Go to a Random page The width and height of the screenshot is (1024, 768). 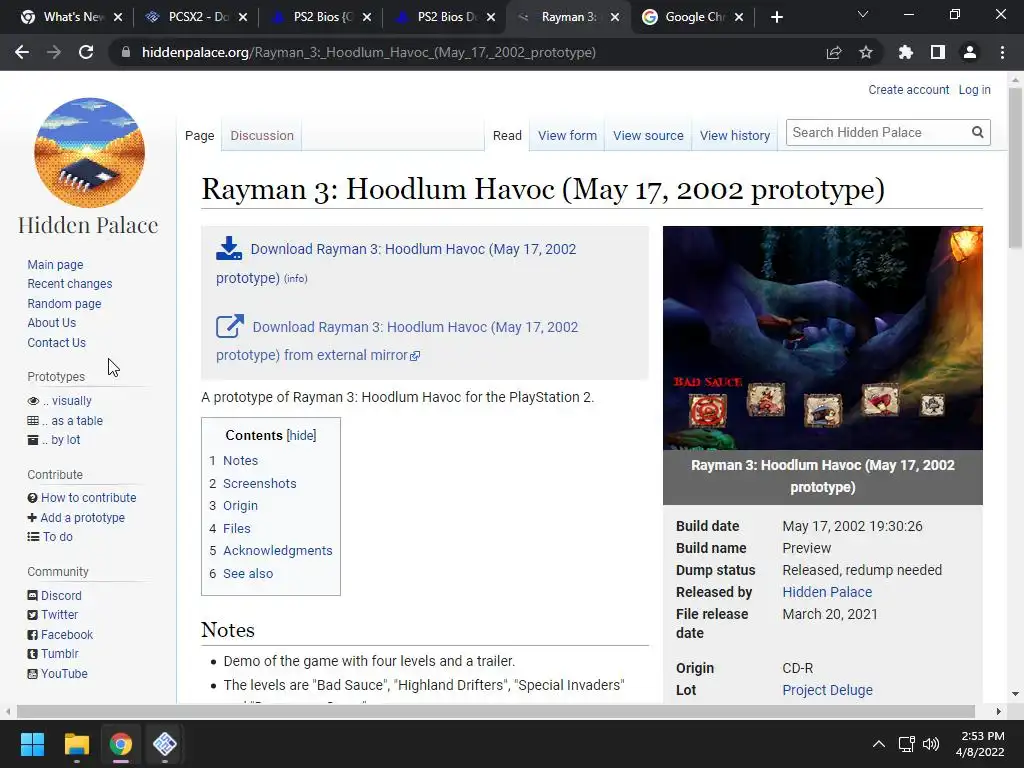(64, 304)
